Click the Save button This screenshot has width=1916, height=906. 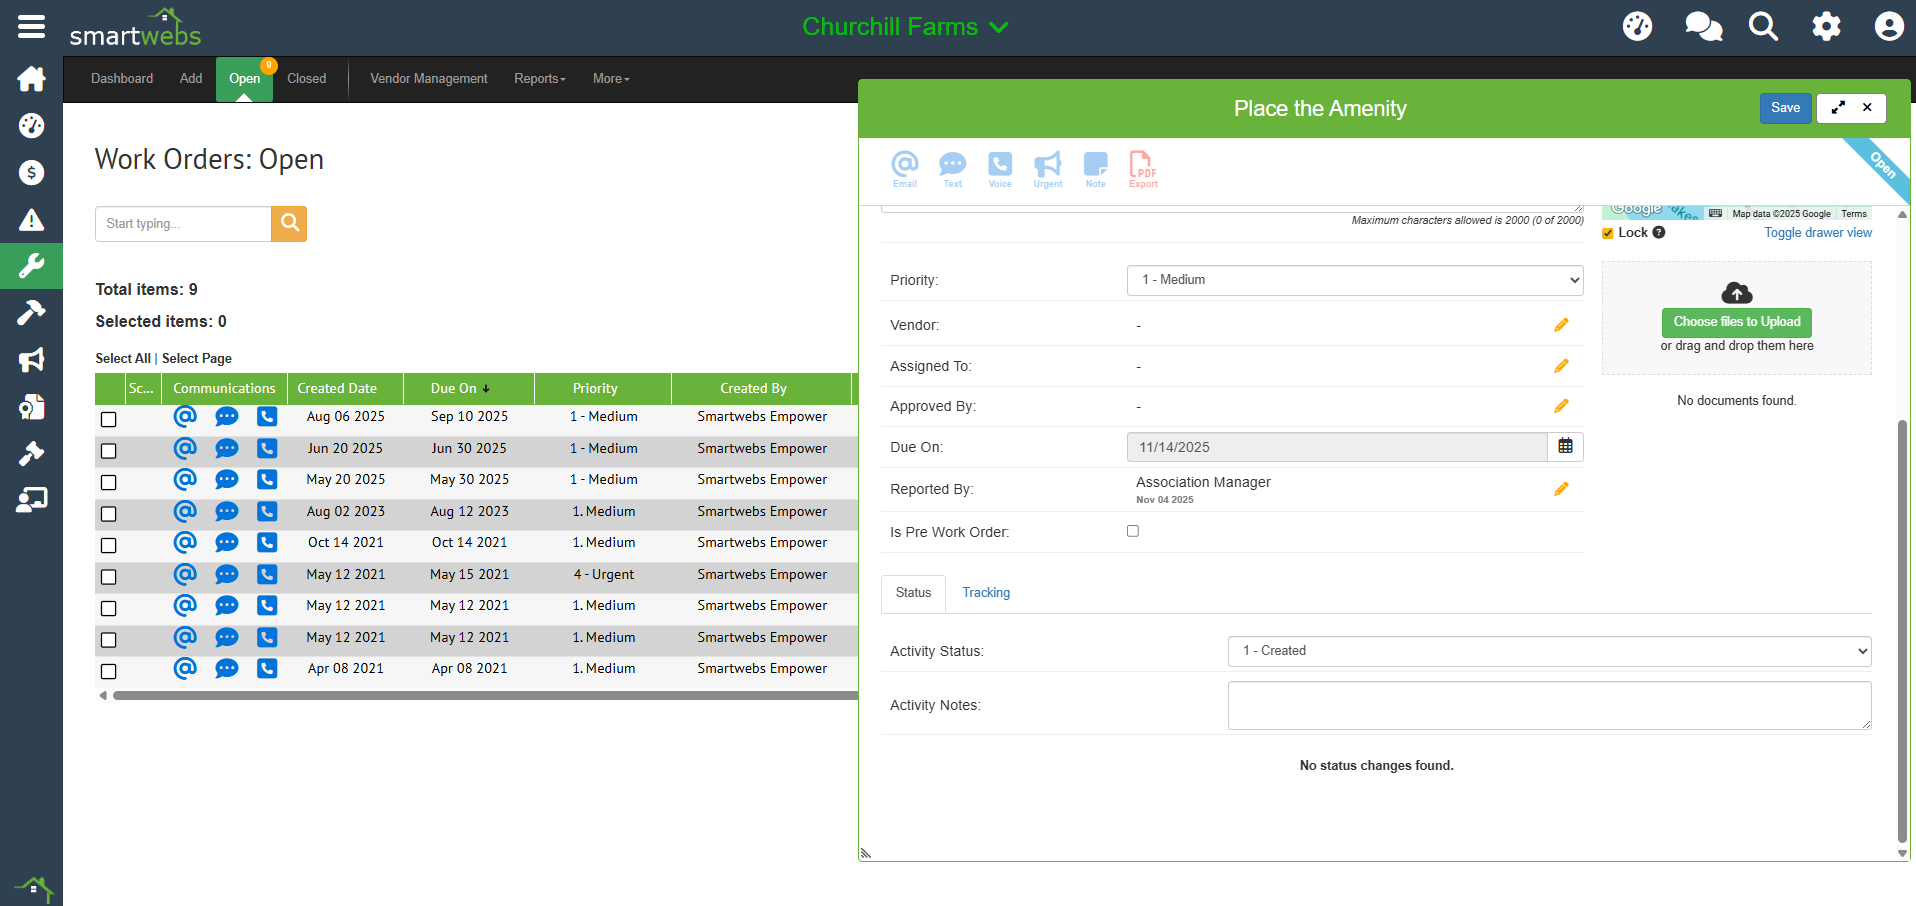pos(1784,108)
